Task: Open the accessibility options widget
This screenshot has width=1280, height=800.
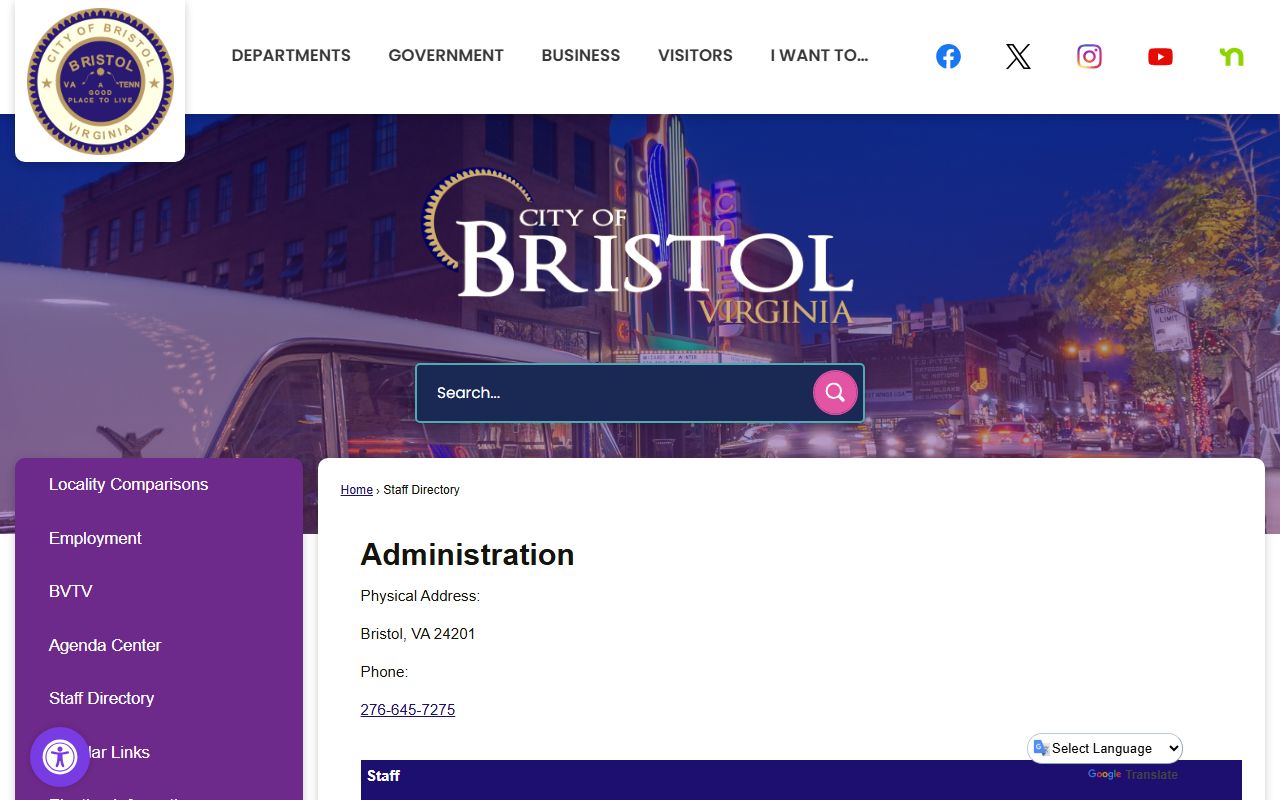Action: tap(60, 757)
